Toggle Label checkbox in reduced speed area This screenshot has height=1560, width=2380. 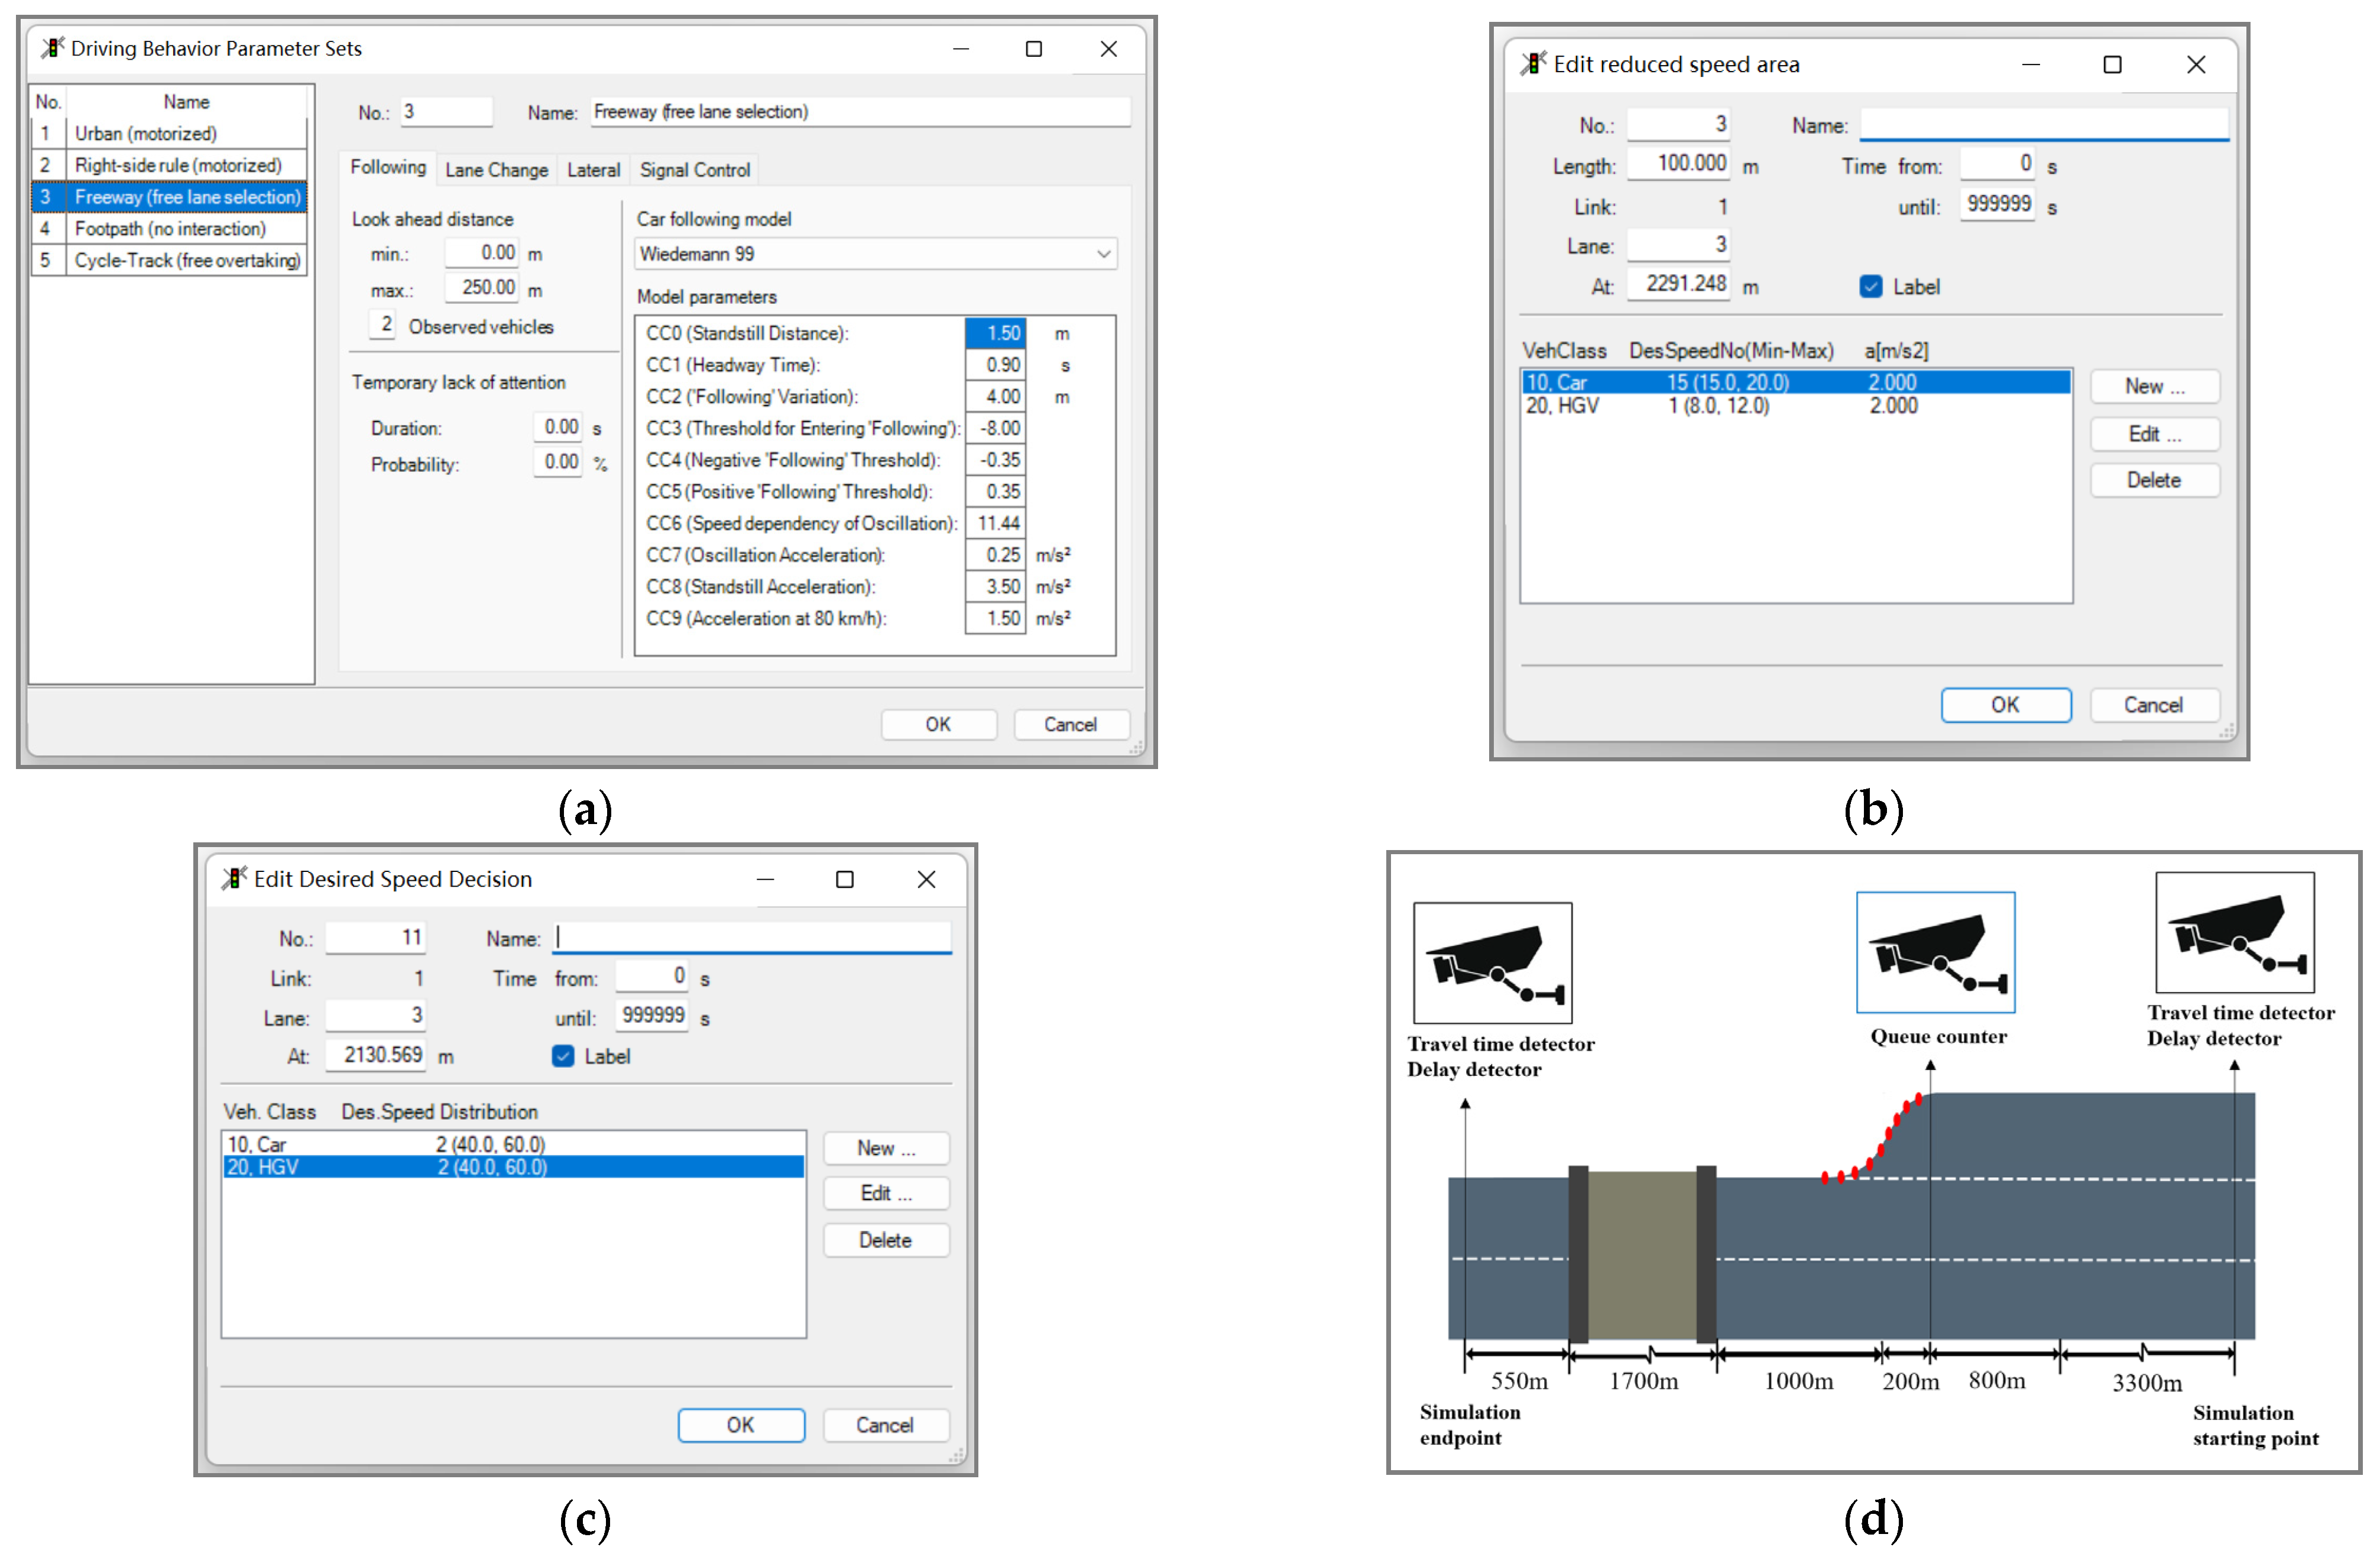point(1870,287)
